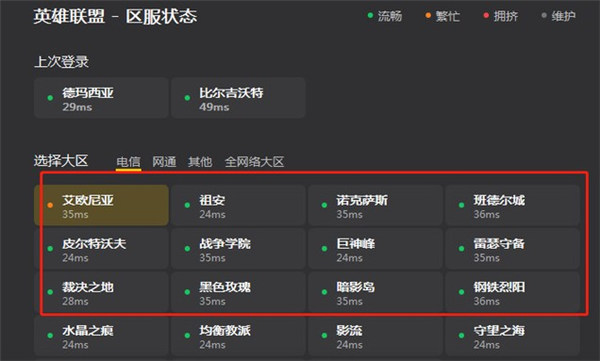Click the green status dot of 守望之海

[x=461, y=336]
